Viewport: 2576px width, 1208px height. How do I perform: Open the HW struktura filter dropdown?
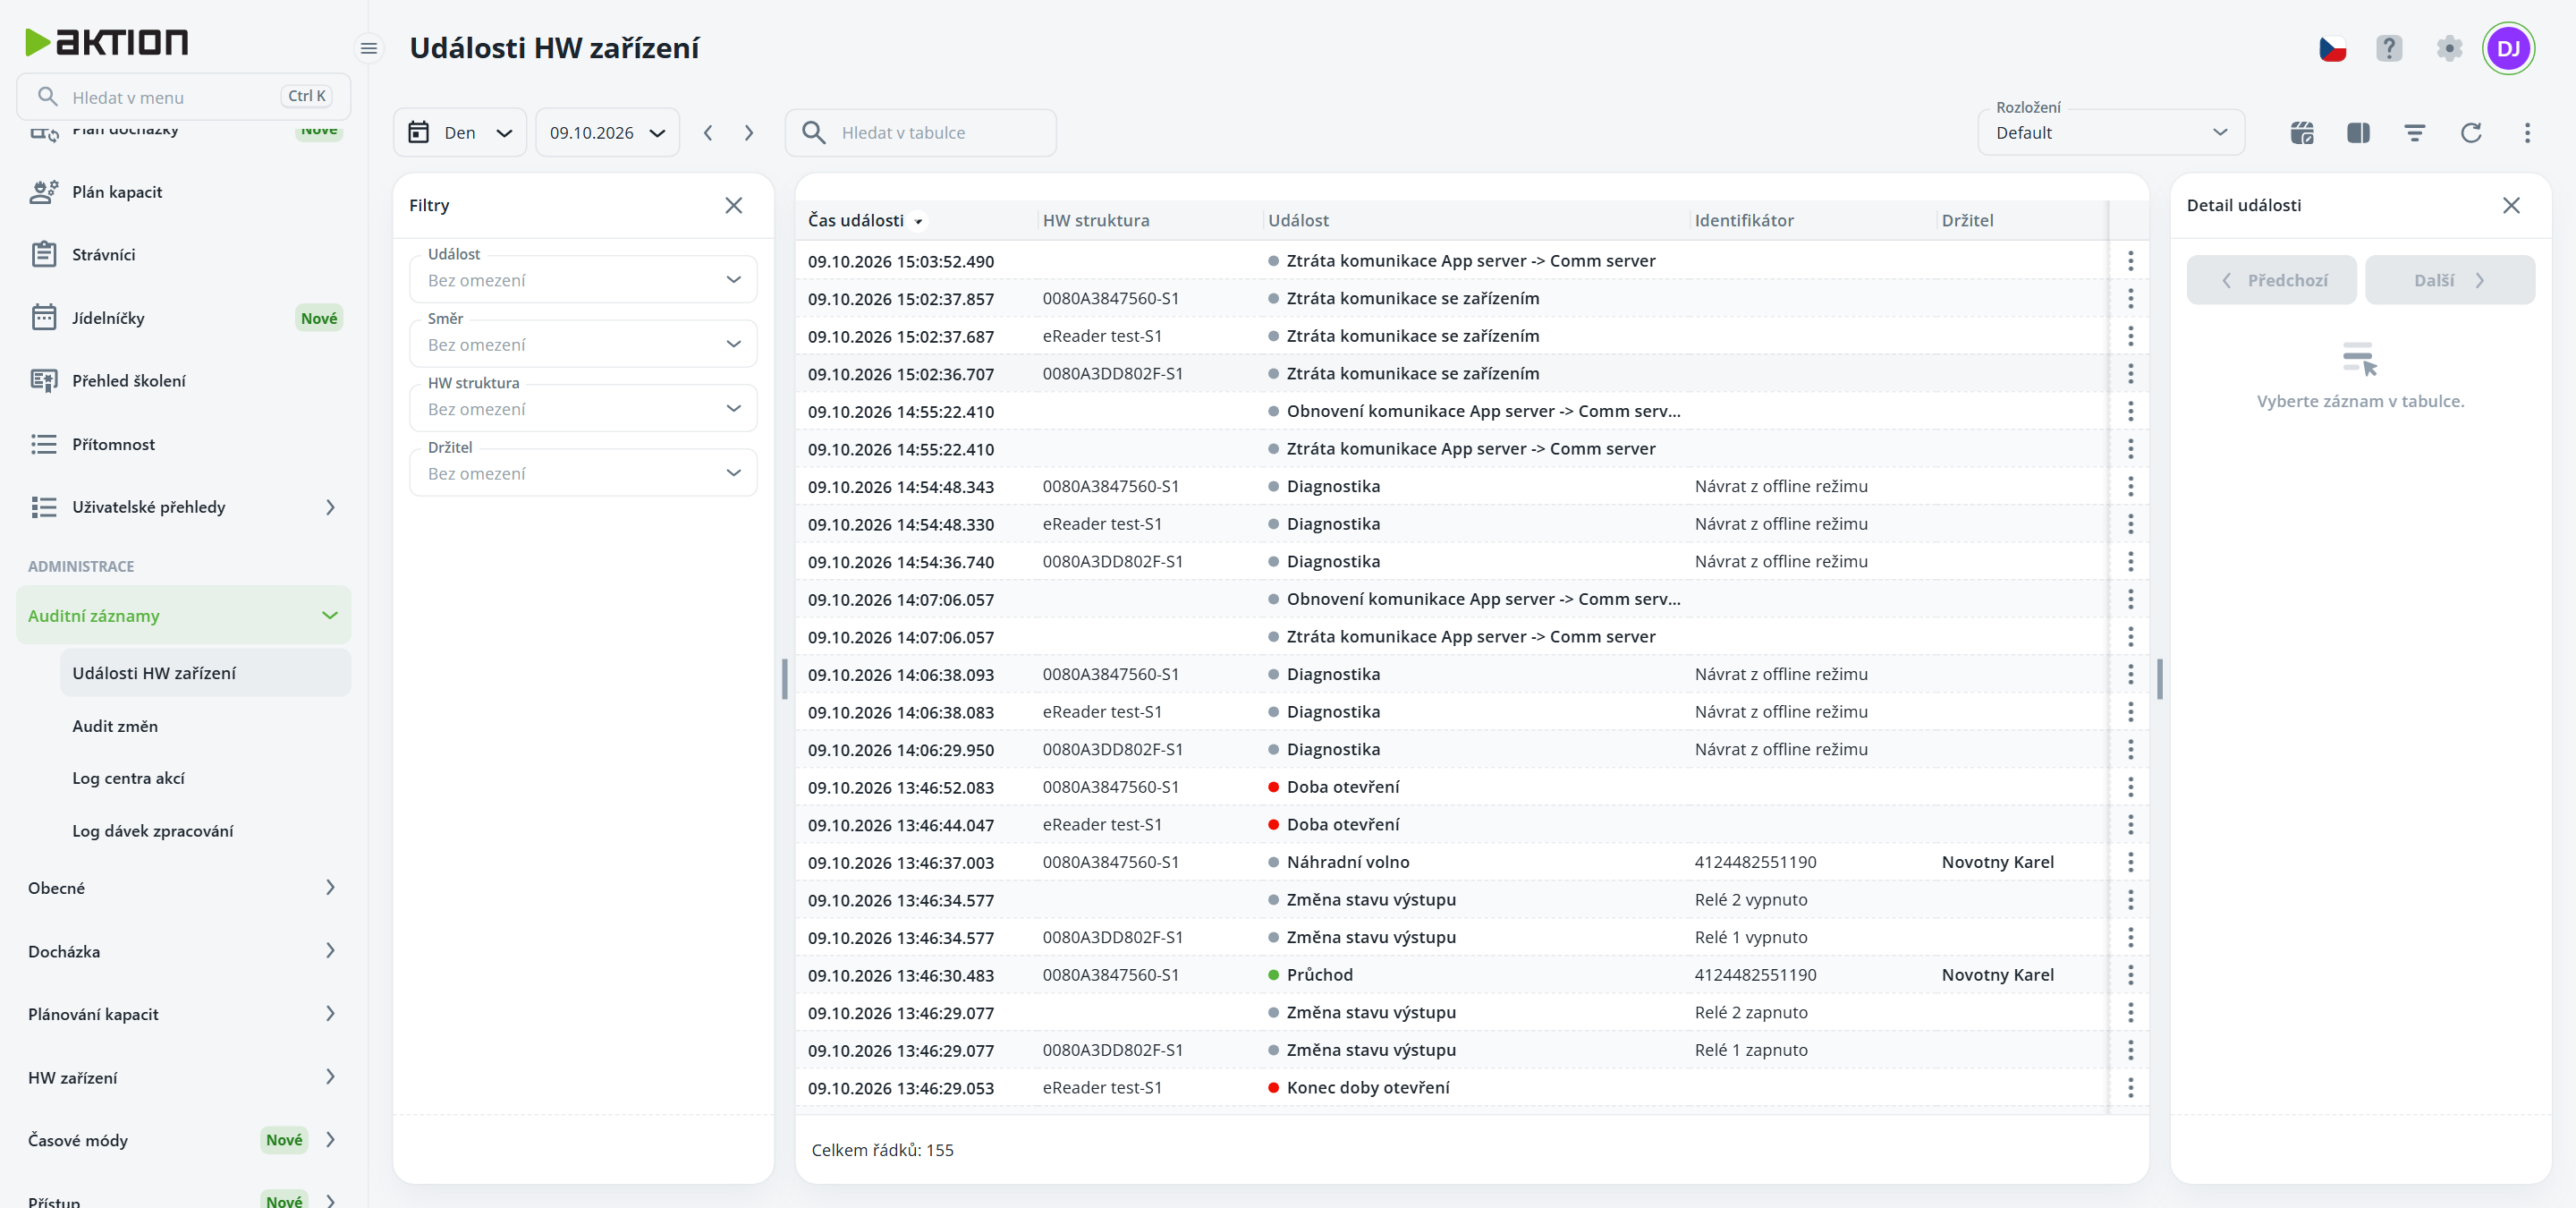point(583,409)
